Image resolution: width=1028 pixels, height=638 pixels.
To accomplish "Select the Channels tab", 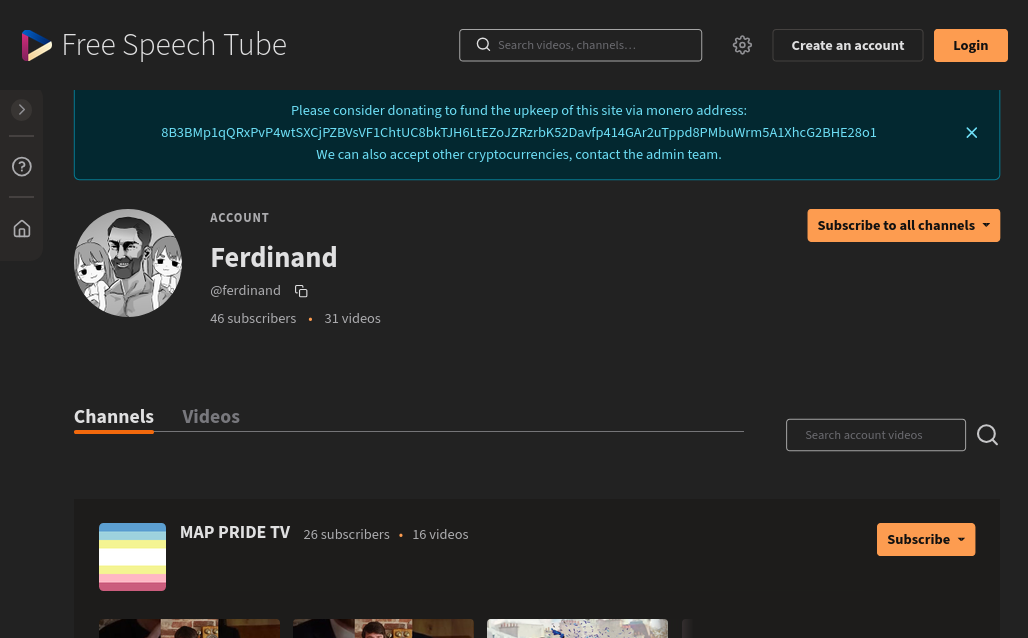I will (x=114, y=416).
